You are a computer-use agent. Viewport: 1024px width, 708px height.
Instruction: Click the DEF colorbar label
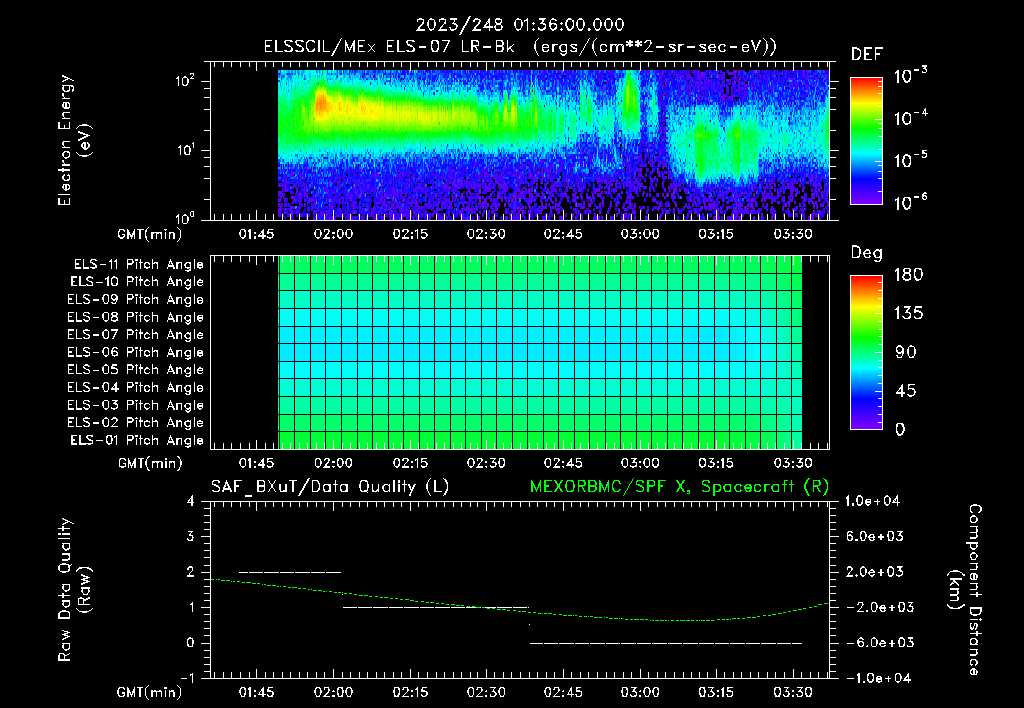tap(867, 55)
